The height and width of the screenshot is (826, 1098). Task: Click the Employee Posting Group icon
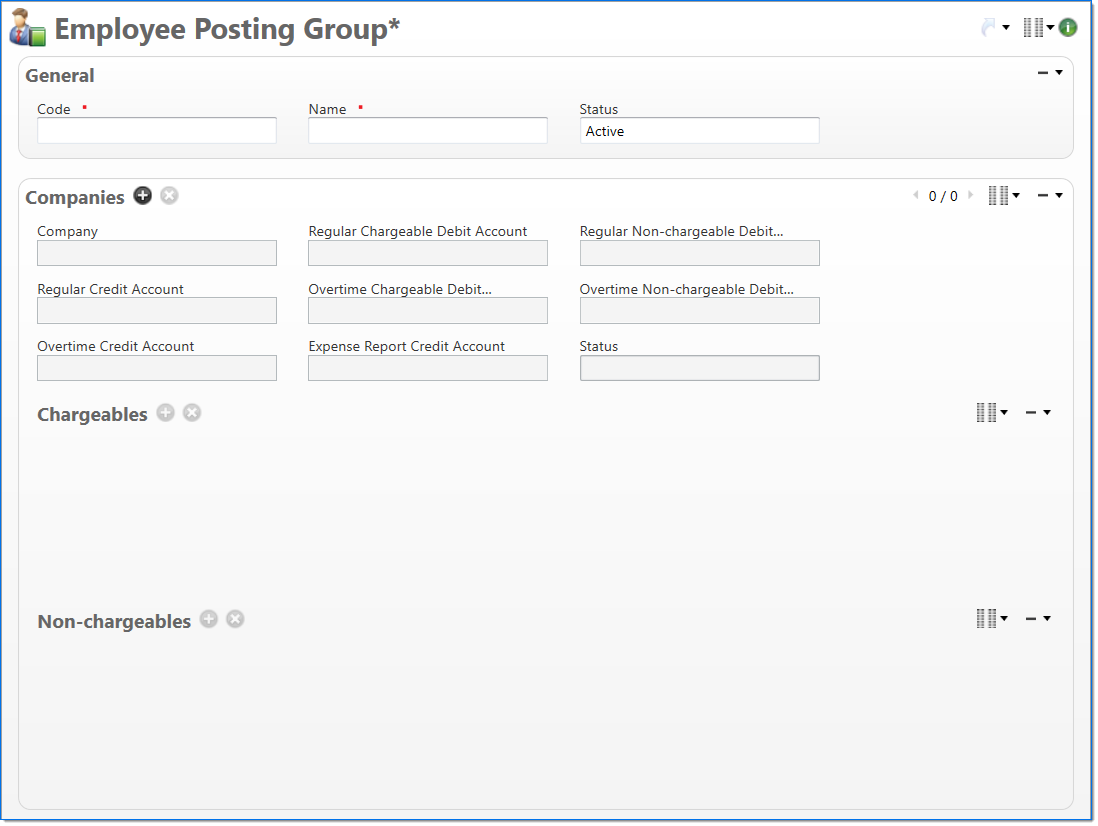(x=28, y=28)
